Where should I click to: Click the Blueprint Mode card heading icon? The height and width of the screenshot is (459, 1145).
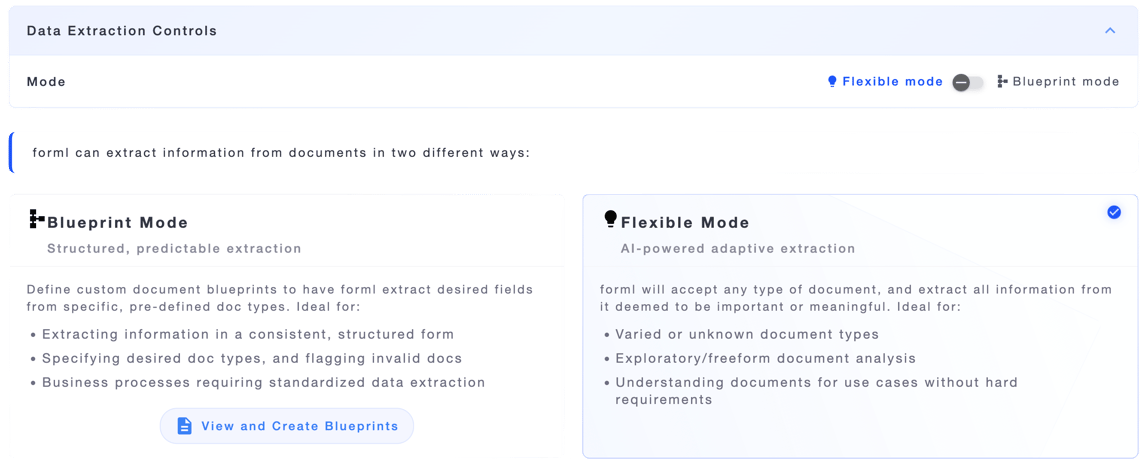click(x=37, y=219)
